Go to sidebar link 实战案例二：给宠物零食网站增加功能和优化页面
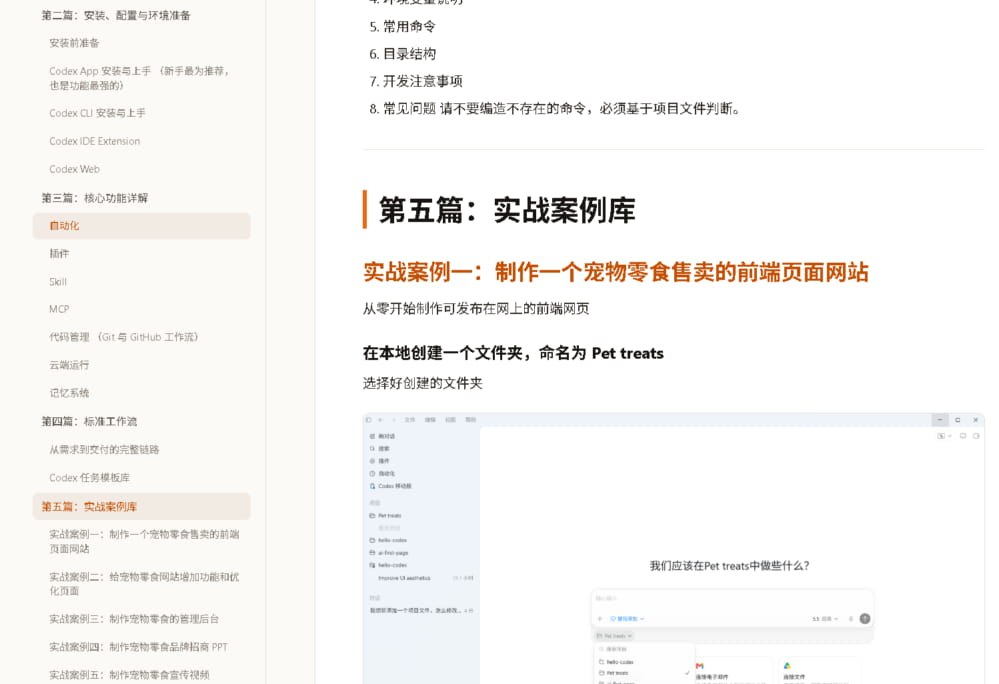This screenshot has height=684, width=999. (144, 584)
